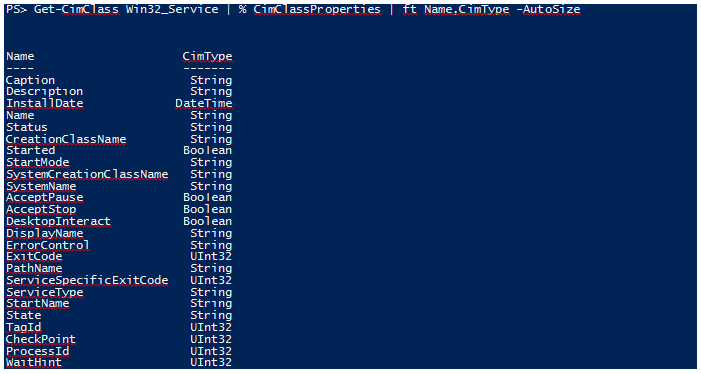This screenshot has height=374, width=701.
Task: Select the CimType column header
Action: tap(207, 56)
